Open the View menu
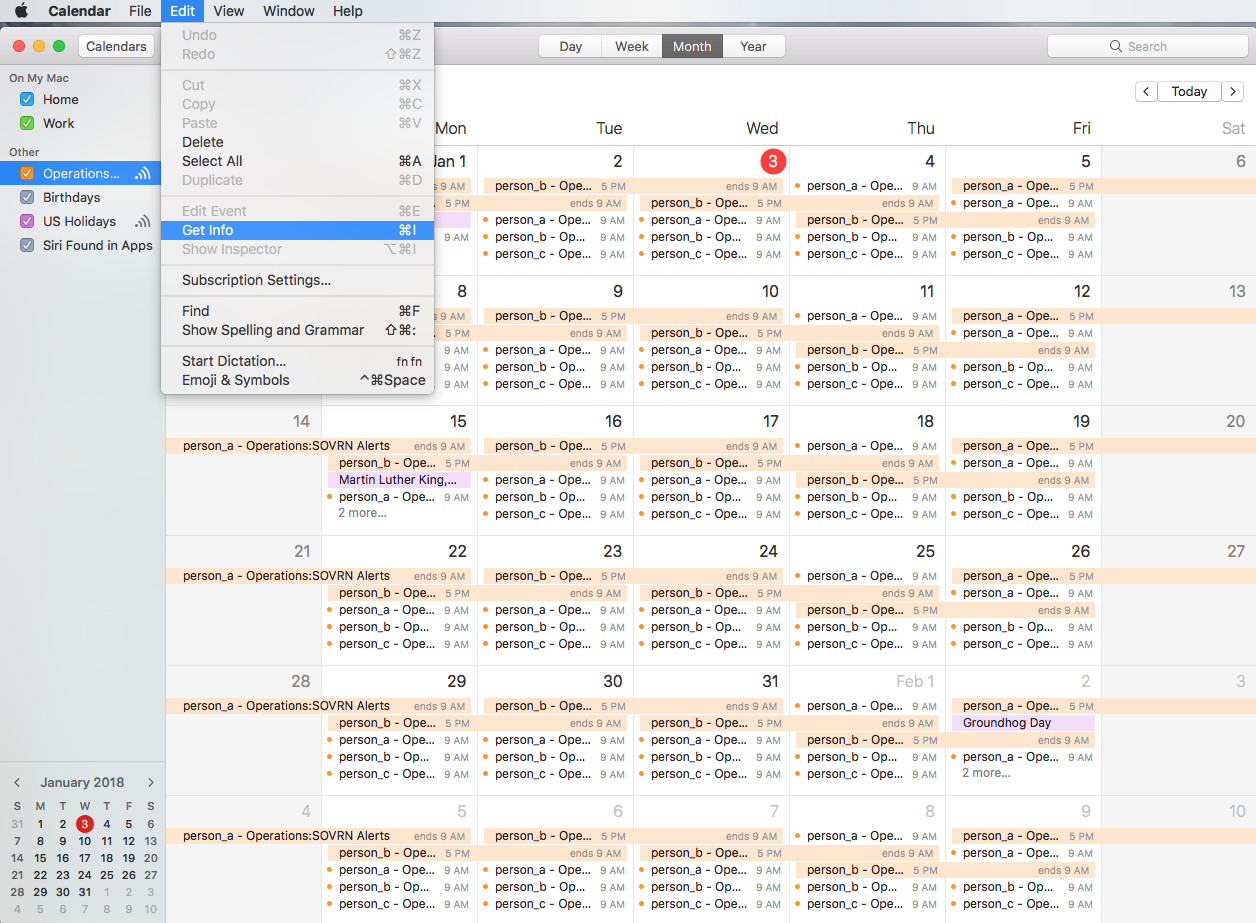 [x=228, y=11]
